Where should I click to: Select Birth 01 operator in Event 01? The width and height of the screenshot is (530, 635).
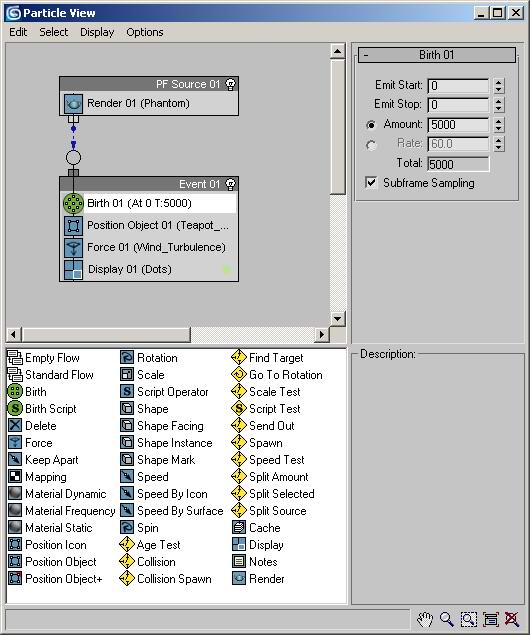(x=149, y=203)
